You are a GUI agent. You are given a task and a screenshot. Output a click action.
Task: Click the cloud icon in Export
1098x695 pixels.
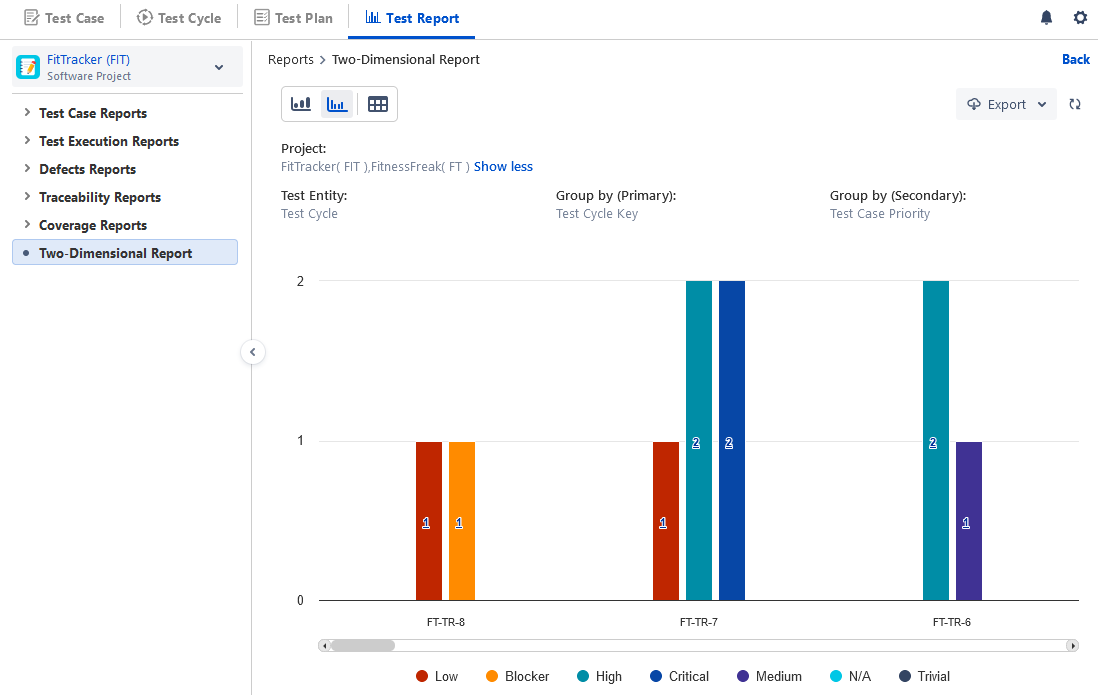[974, 104]
